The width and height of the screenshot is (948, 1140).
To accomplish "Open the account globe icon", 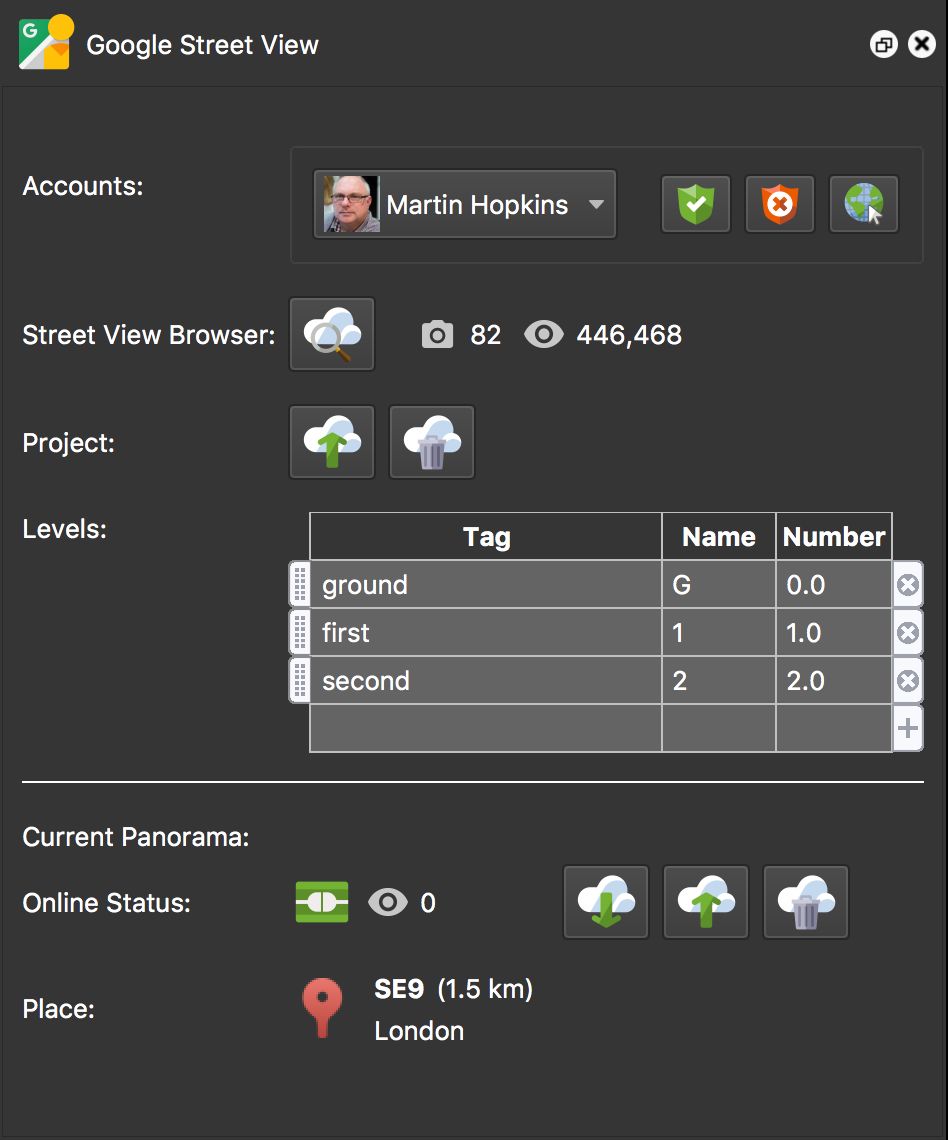I will 863,204.
